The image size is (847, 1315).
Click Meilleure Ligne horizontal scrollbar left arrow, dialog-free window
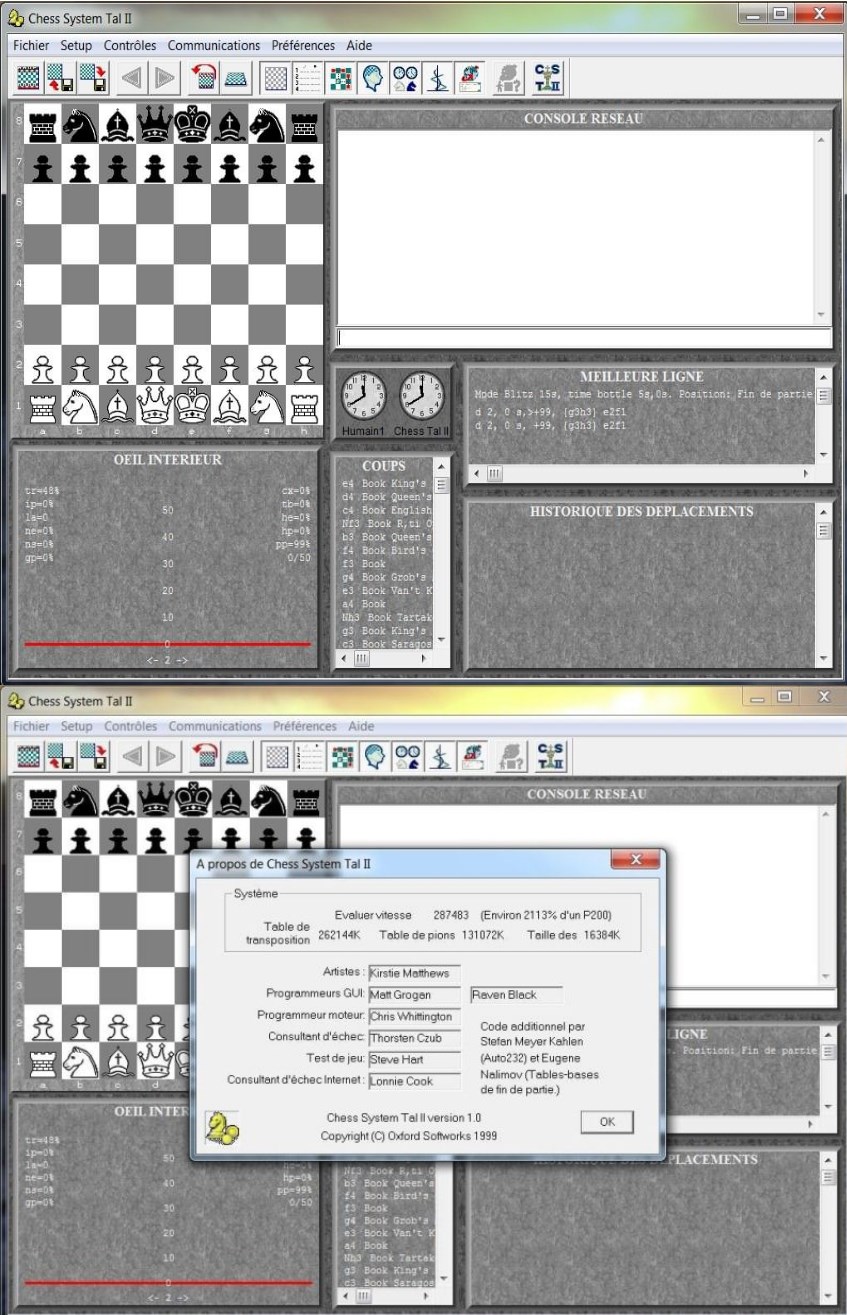476,472
